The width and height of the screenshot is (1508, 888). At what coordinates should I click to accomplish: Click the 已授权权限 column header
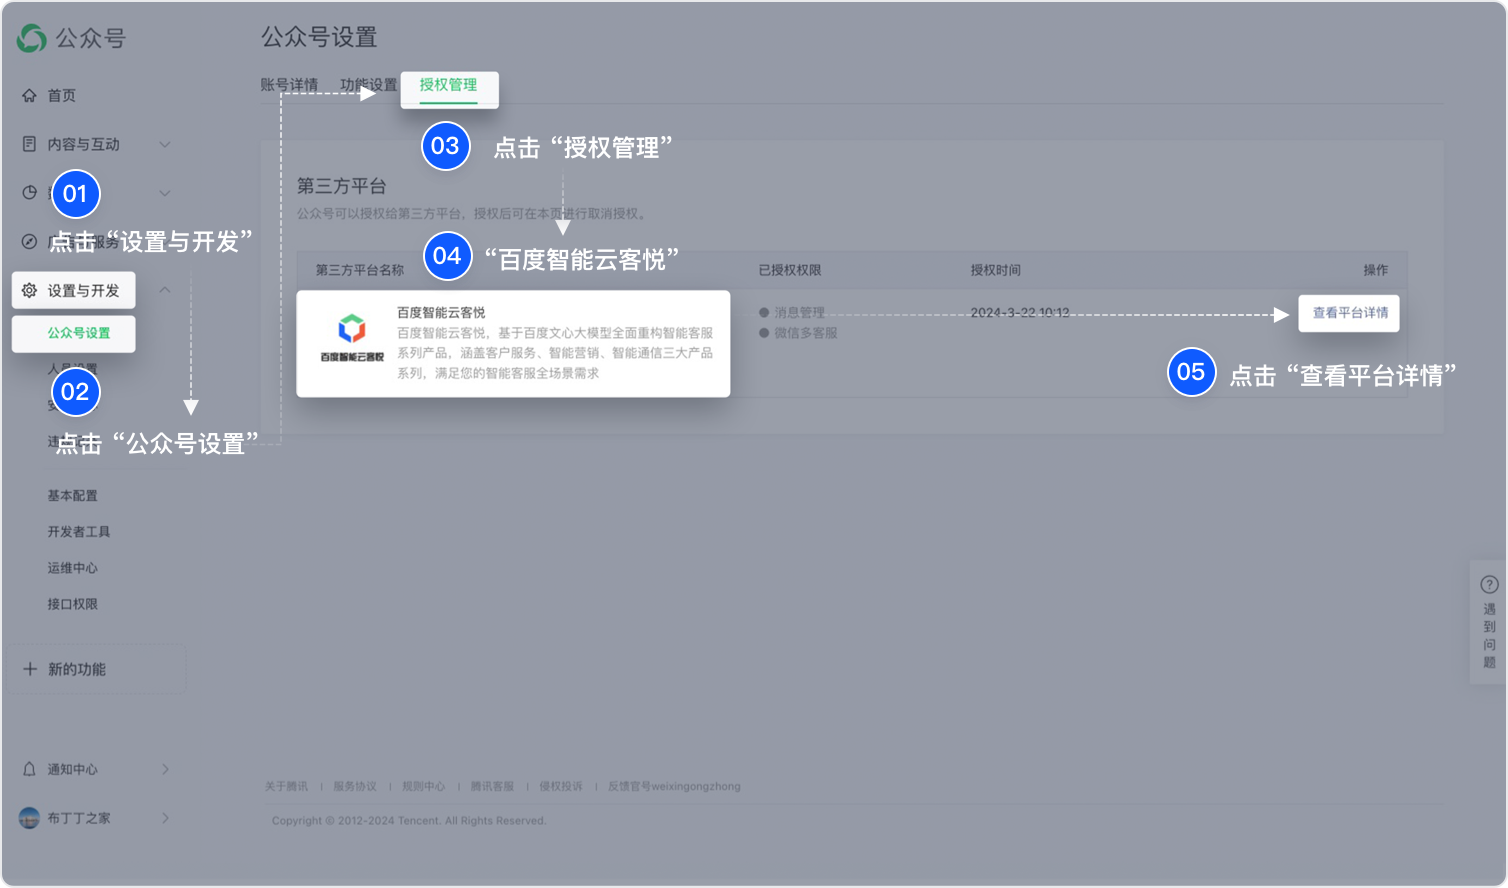(x=790, y=270)
